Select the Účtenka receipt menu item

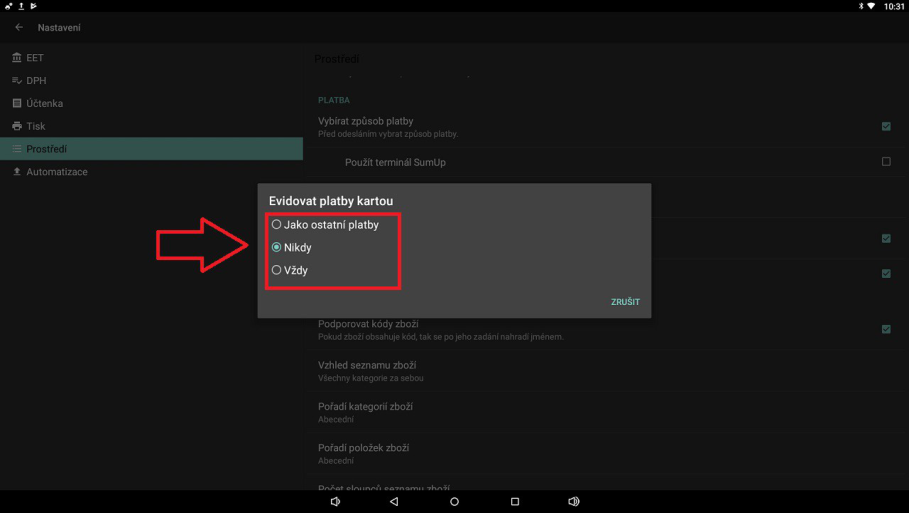coord(44,103)
